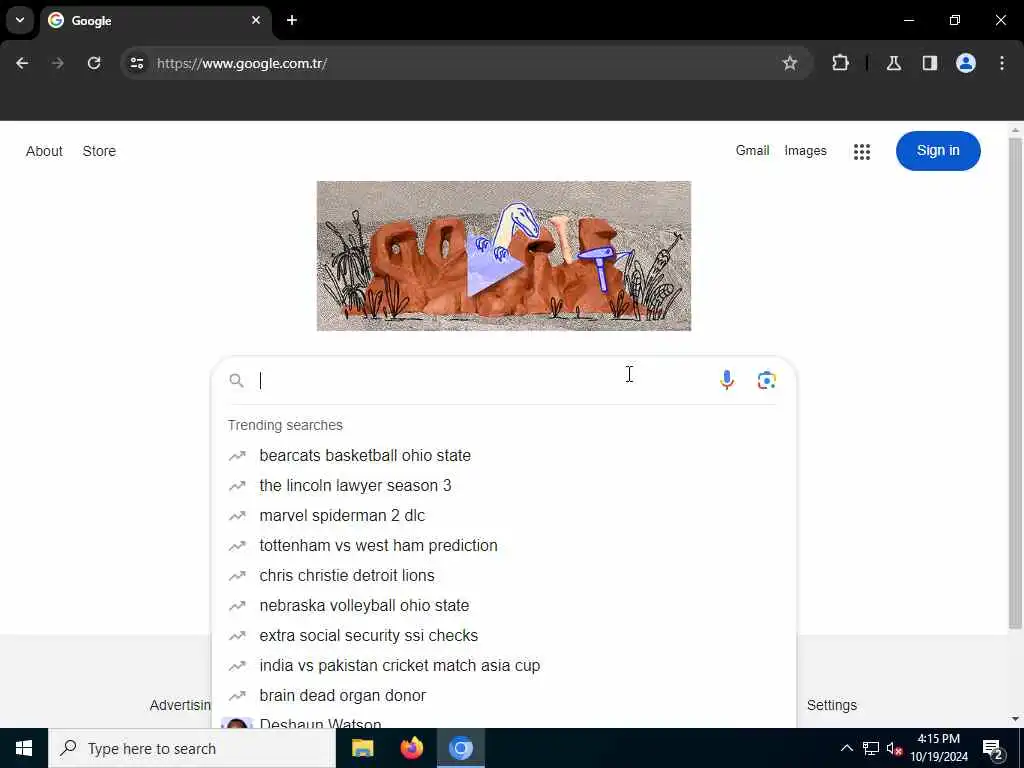Open the clock showing 4:15 PM
1024x768 pixels.
click(x=938, y=748)
